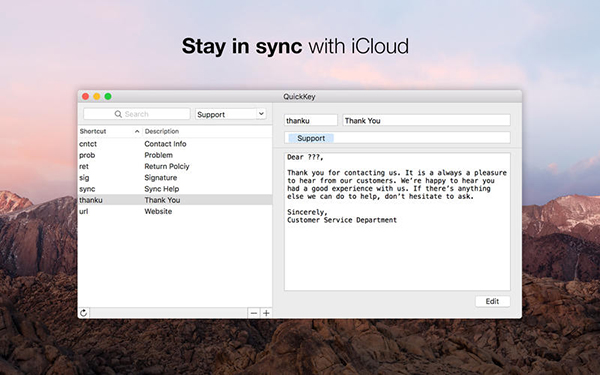Screen dimensions: 600x375
Task: Toggle sort arrow on Shortcut column
Action: tap(137, 131)
